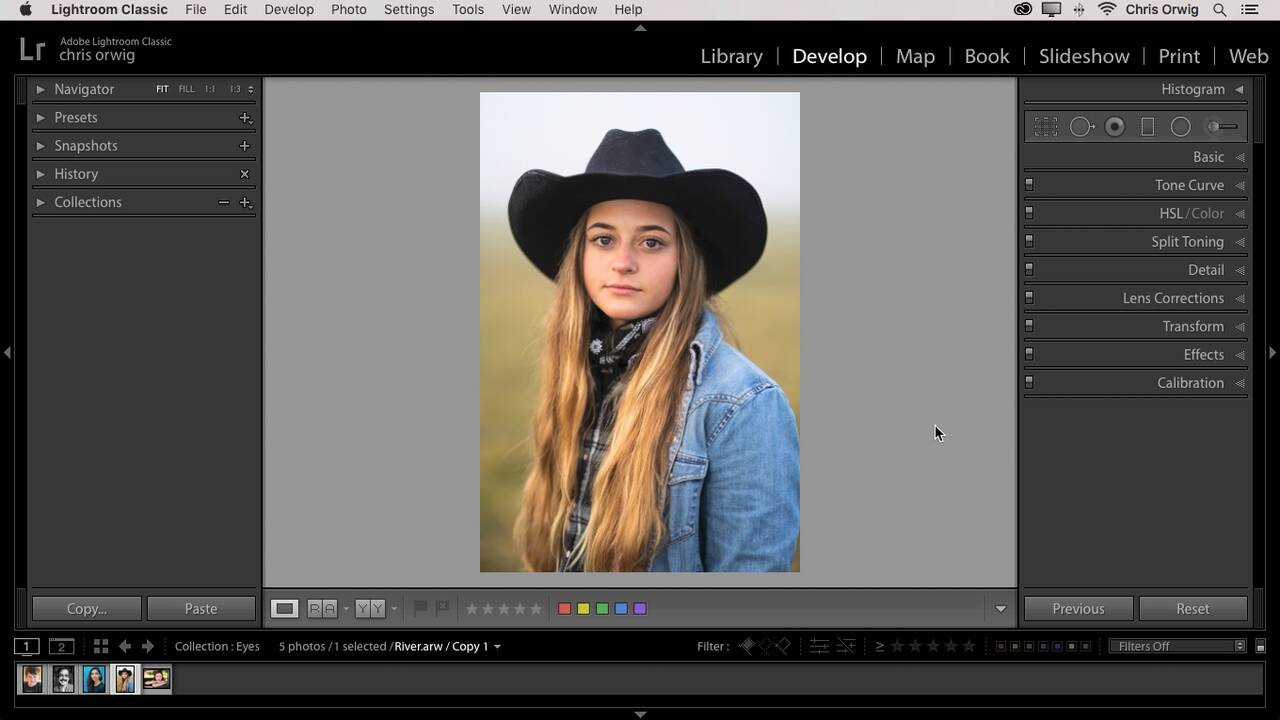This screenshot has height=720, width=1280.
Task: Expand the Histogram panel
Action: 1239,89
